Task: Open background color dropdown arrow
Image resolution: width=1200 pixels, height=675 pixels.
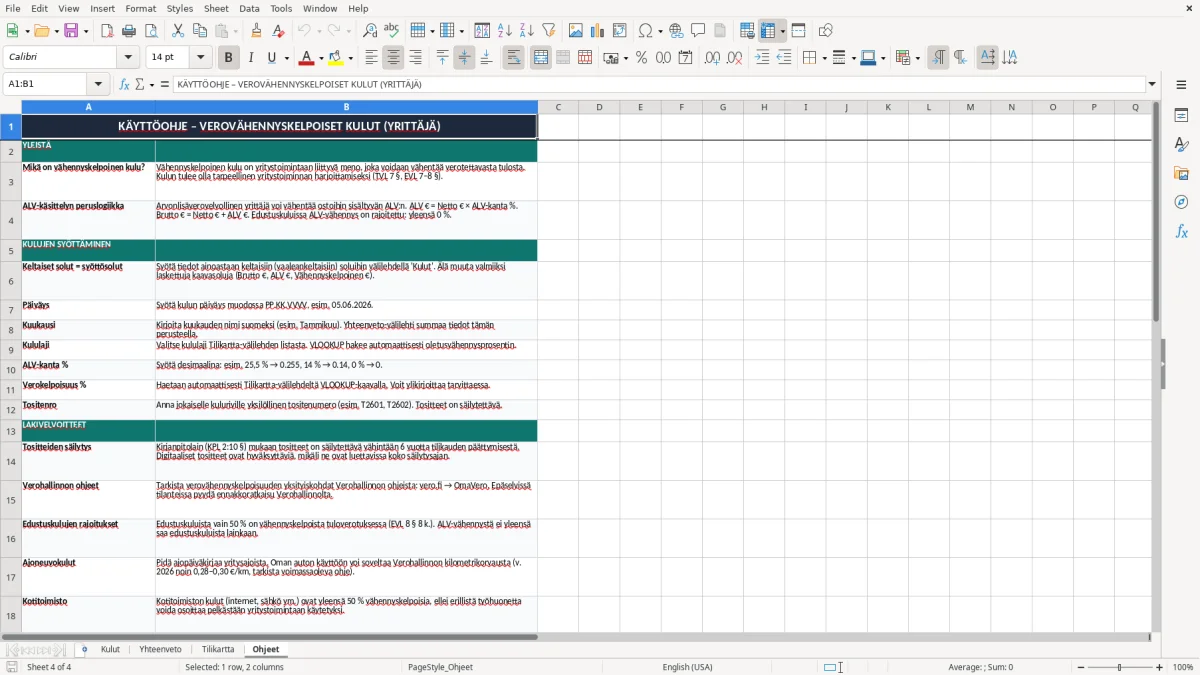Action: (350, 58)
